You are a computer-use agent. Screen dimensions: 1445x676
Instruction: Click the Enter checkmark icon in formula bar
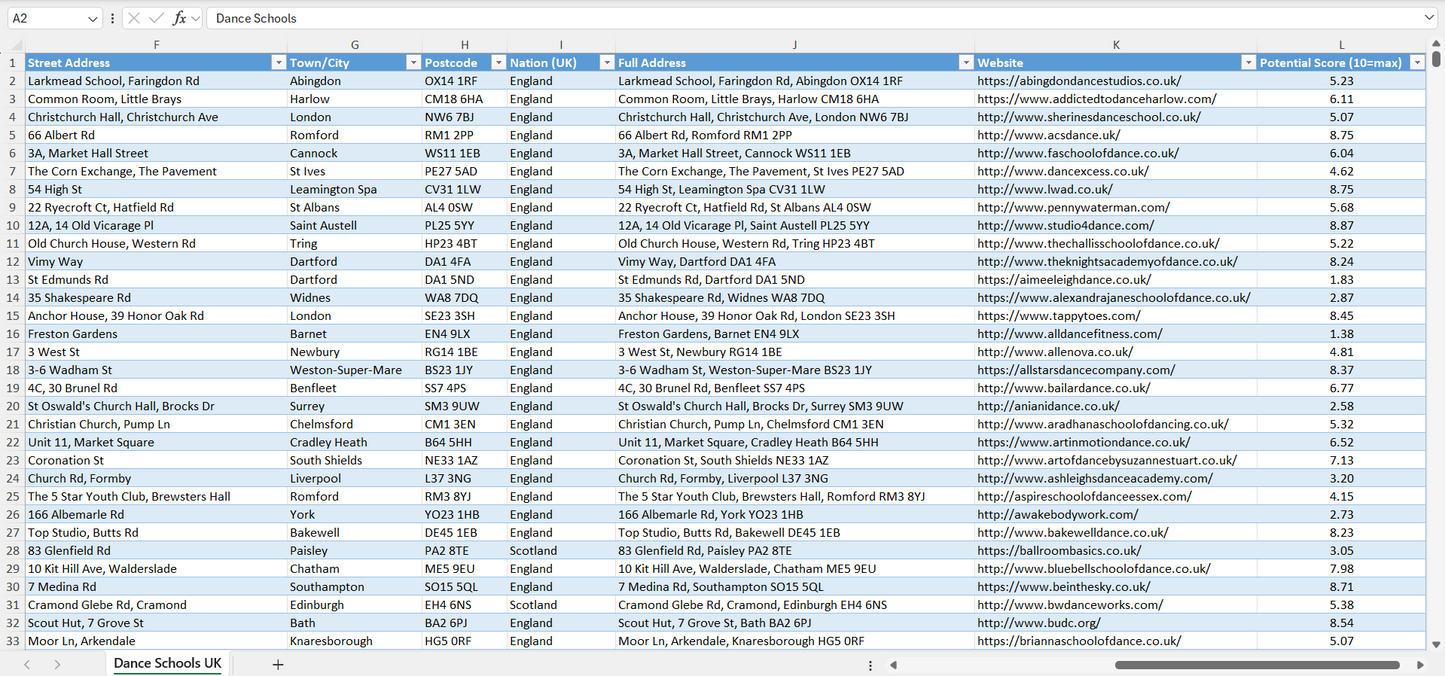click(x=157, y=18)
